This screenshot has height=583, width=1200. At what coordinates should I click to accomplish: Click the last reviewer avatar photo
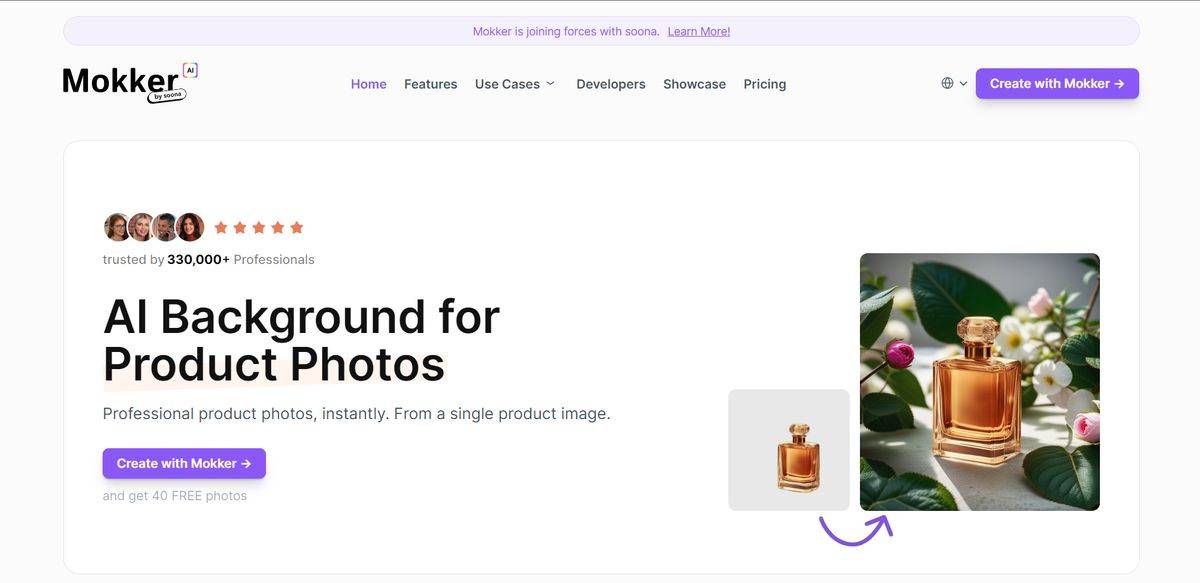(x=190, y=227)
